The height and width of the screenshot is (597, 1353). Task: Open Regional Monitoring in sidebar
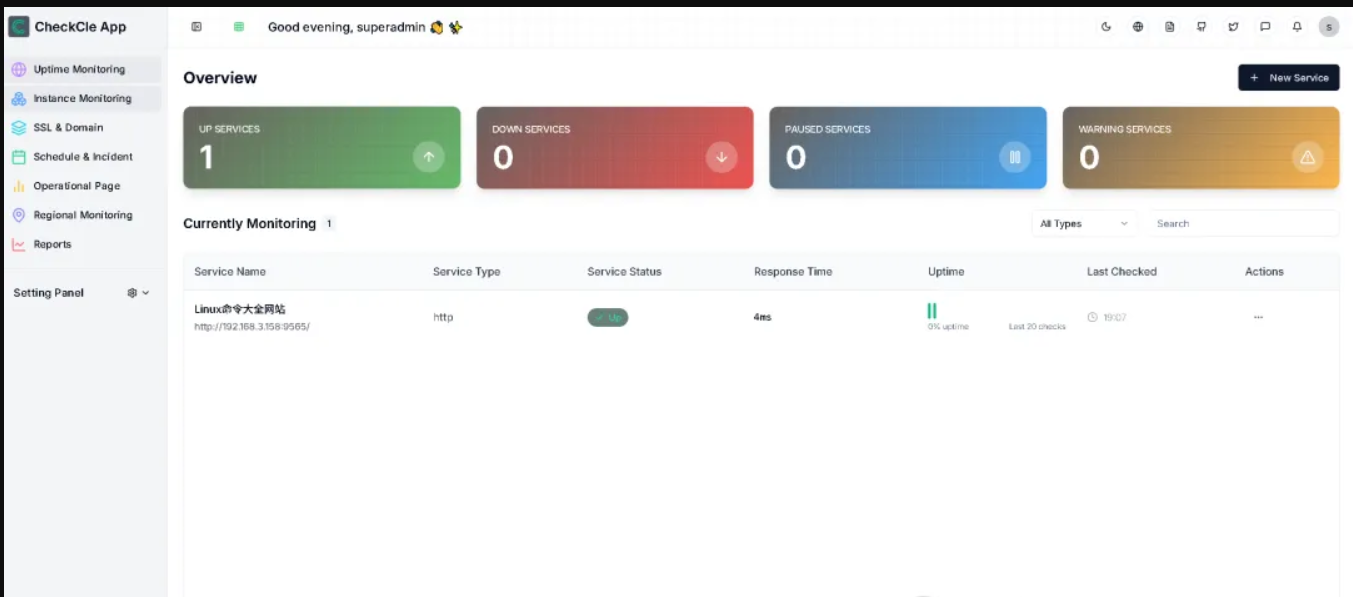point(83,215)
